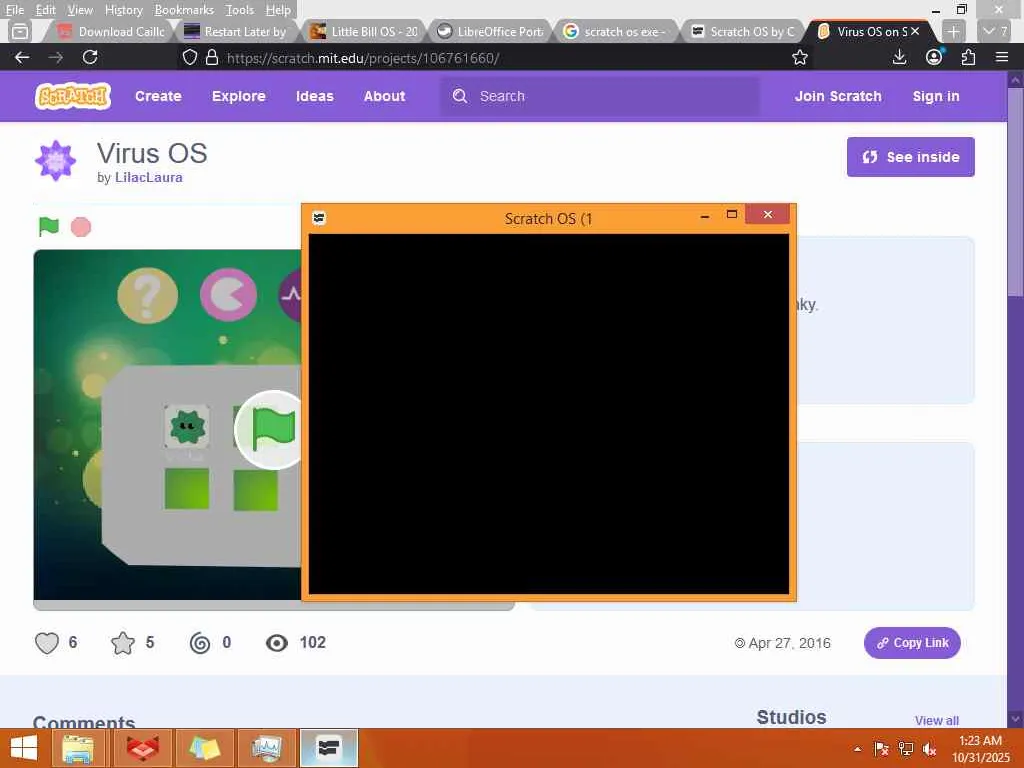Click Sign in in the header
1024x768 pixels.
click(936, 96)
